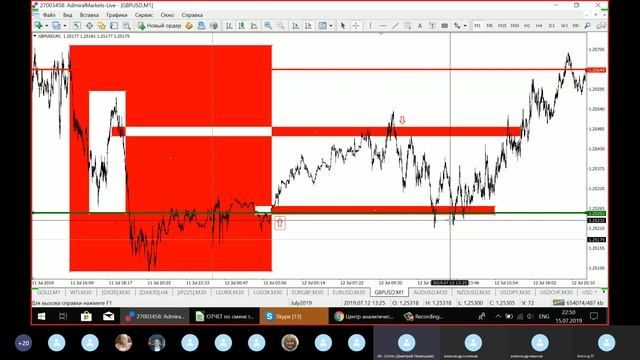
Task: Click the New Chart icon
Action: click(38, 26)
